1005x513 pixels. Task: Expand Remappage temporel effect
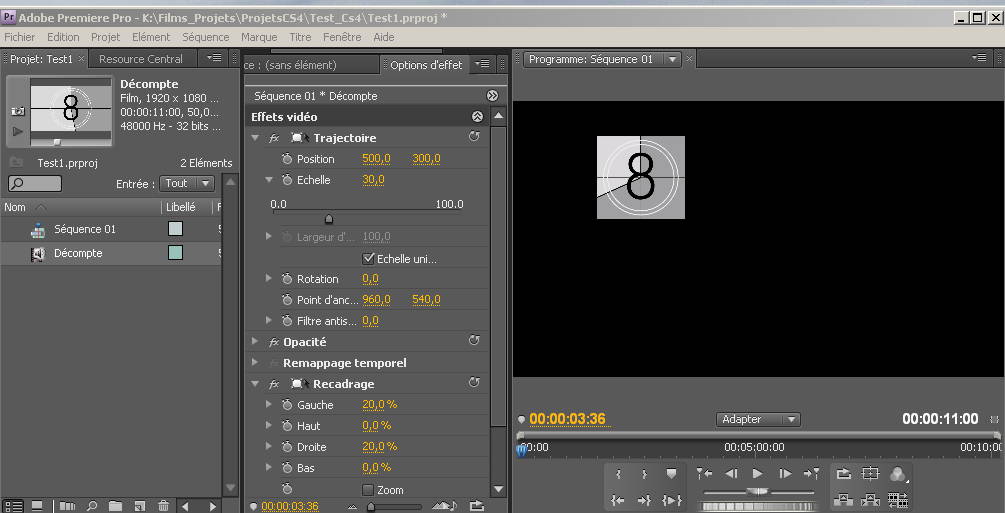256,362
